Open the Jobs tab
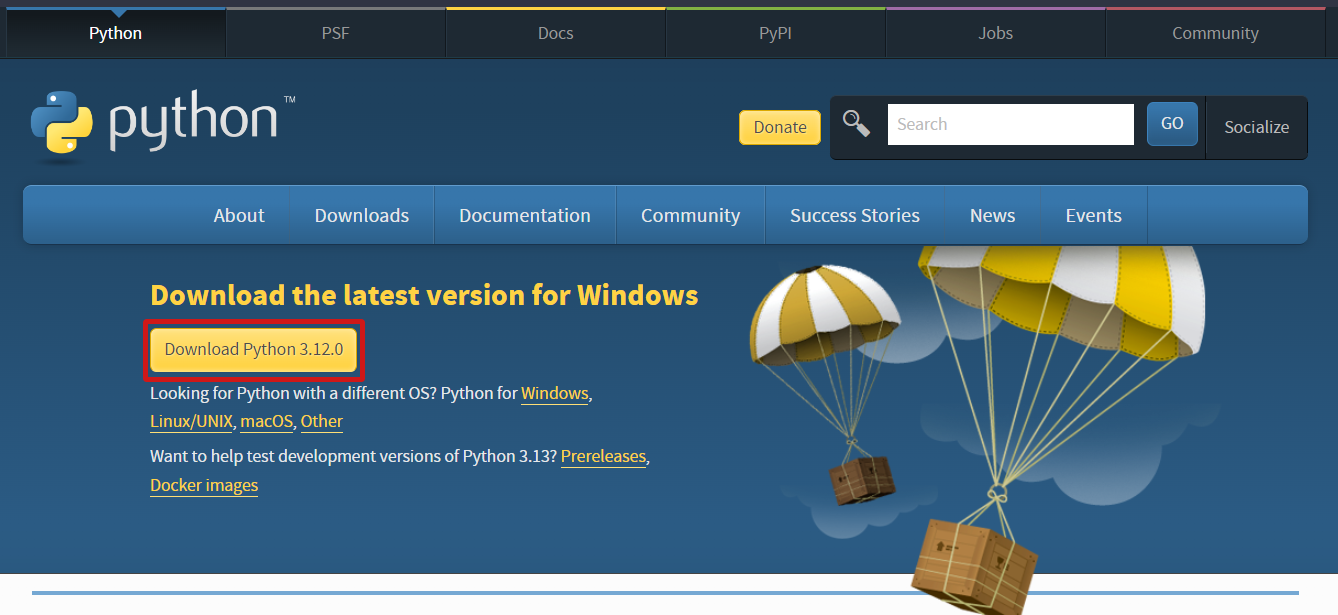 [x=995, y=33]
